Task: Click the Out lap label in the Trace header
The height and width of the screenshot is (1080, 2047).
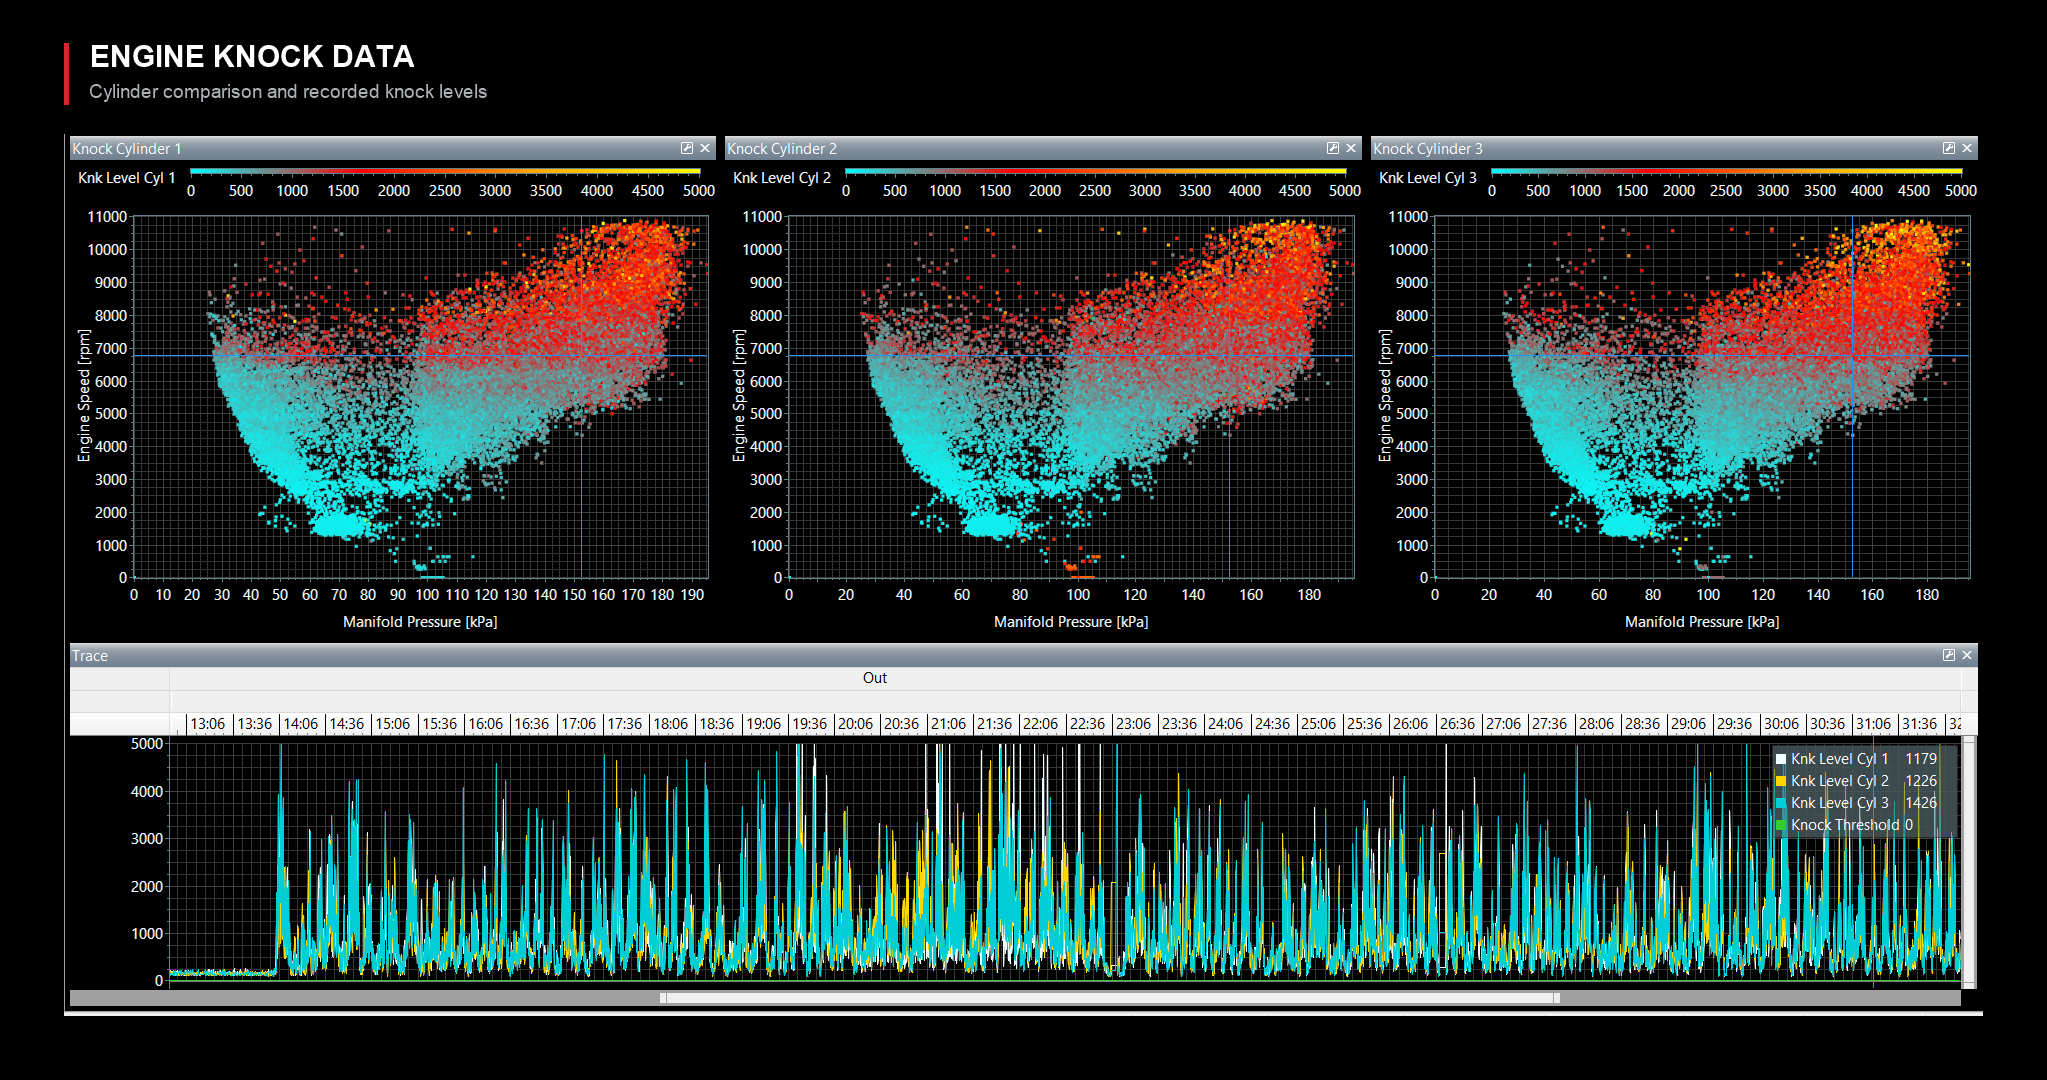Action: tap(875, 678)
